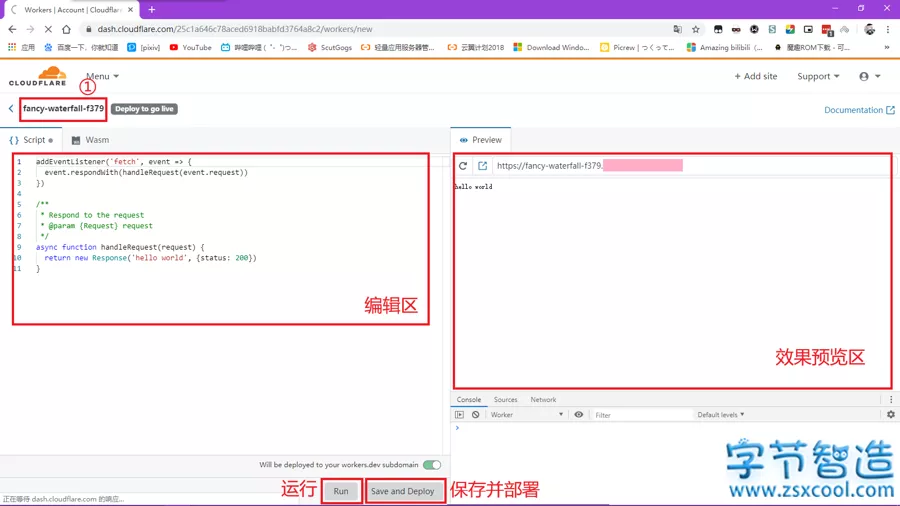Show more bookmarks overflow chevron
900x506 pixels.
887,47
